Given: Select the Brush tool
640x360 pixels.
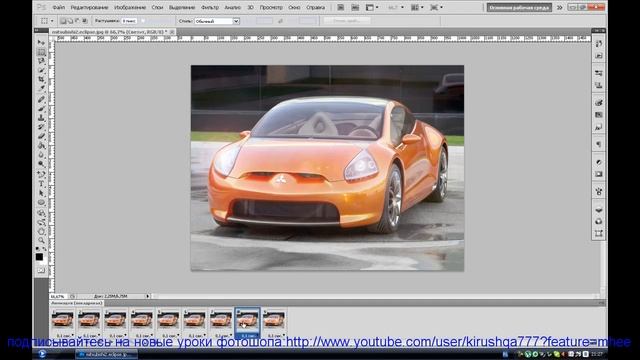Looking at the screenshot, I should tap(41, 109).
